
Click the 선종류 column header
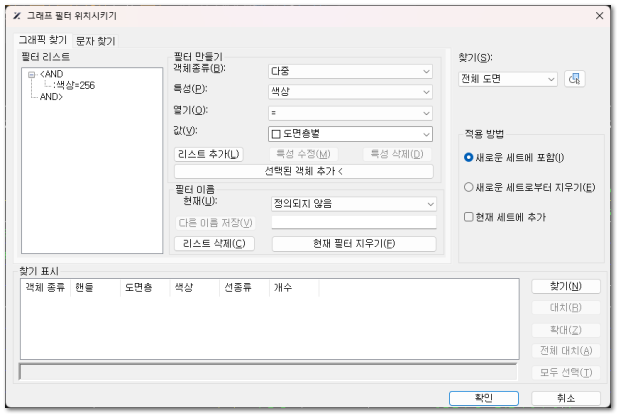coord(244,287)
